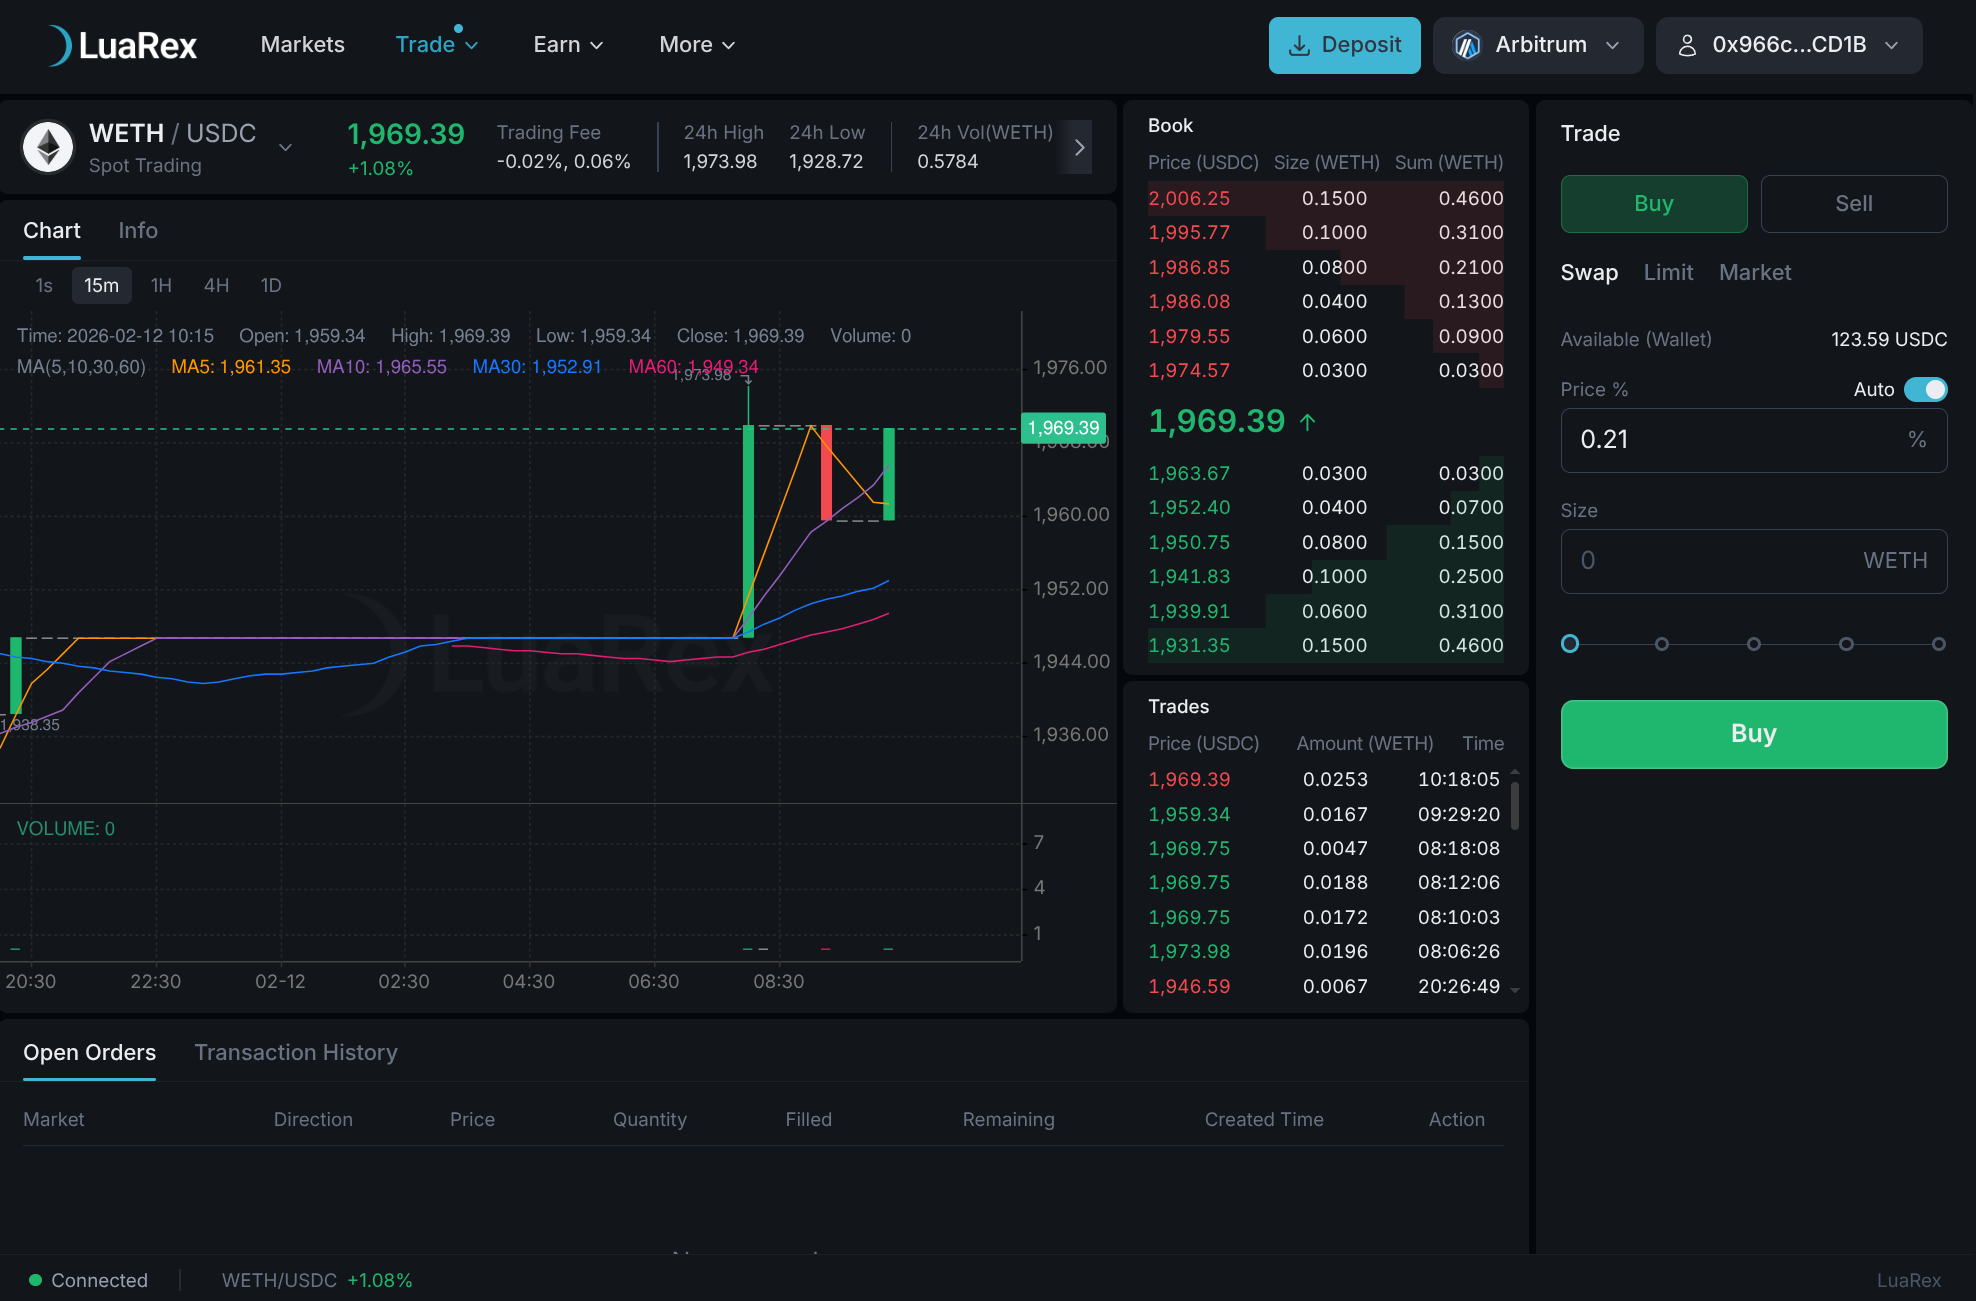This screenshot has height=1301, width=1976.
Task: Click the Price % input field
Action: point(1754,440)
